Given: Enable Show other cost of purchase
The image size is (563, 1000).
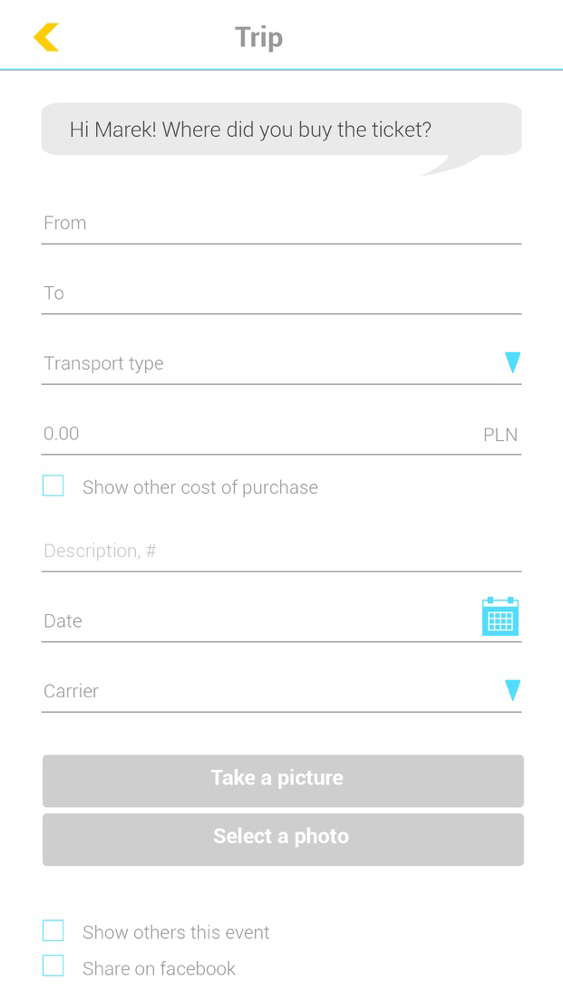Looking at the screenshot, I should pyautogui.click(x=53, y=485).
